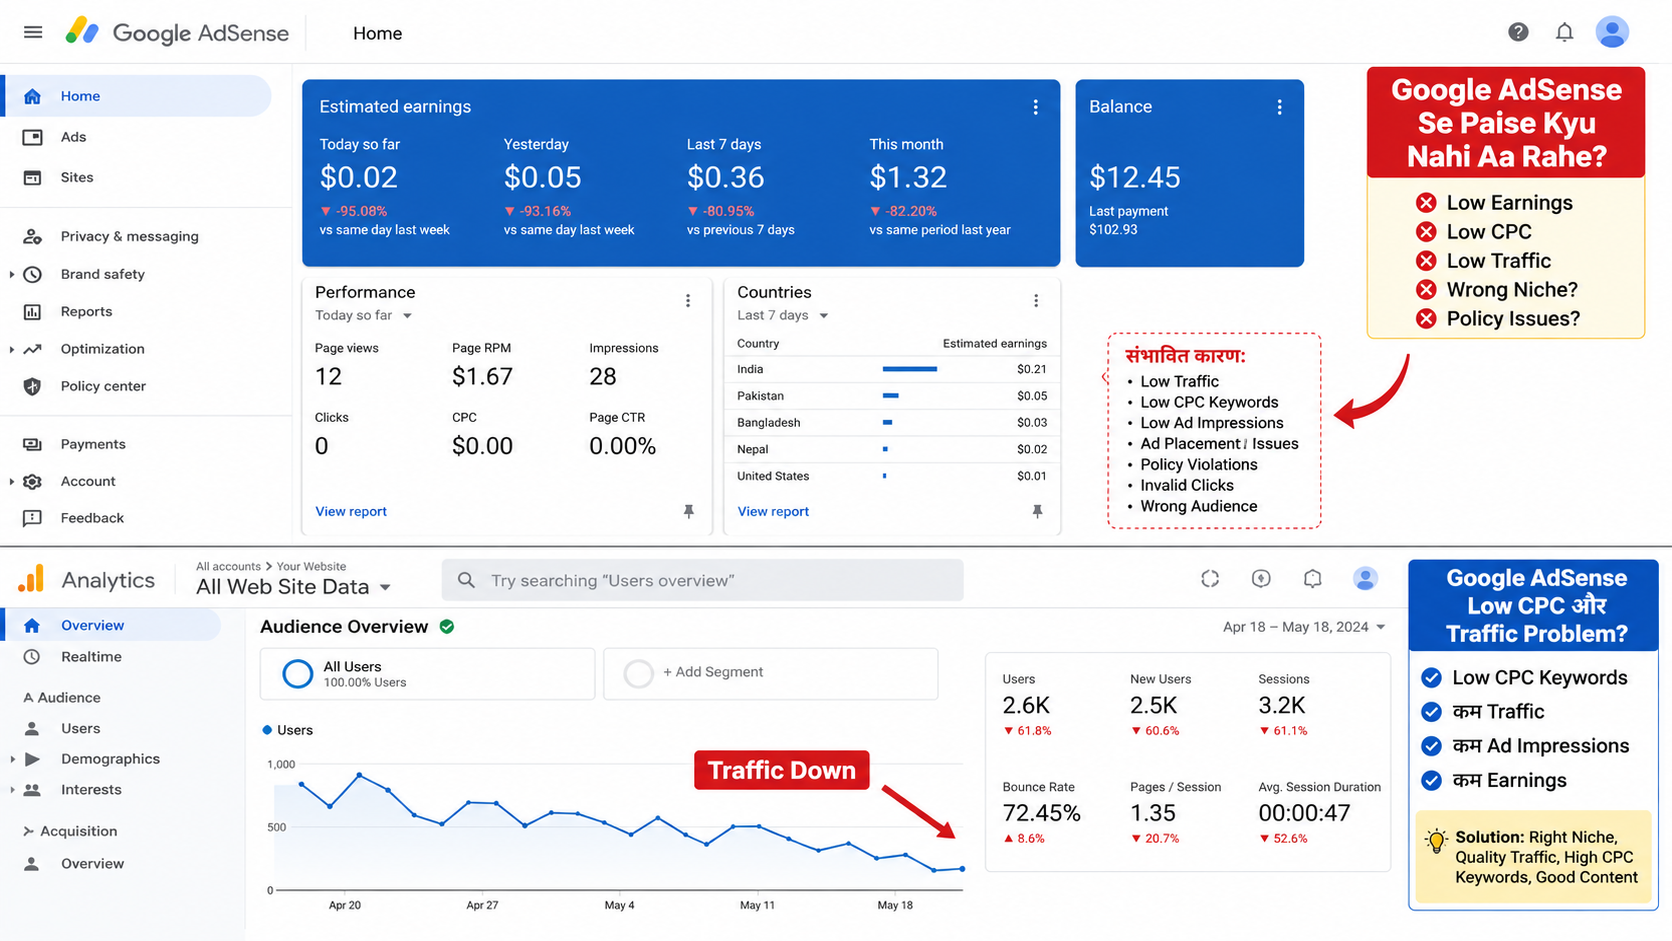Open the AdSense hamburger menu
Viewport: 1672px width, 941px height.
click(33, 32)
